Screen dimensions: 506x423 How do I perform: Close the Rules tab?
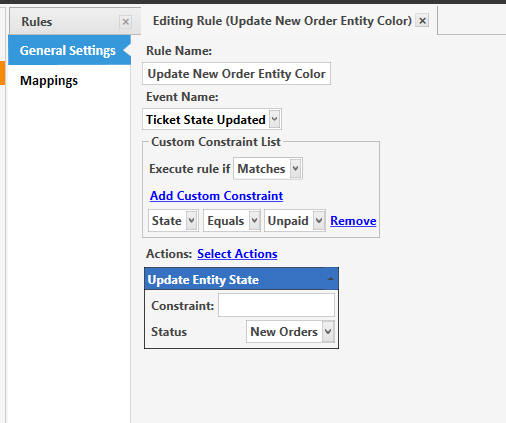pyautogui.click(x=126, y=22)
